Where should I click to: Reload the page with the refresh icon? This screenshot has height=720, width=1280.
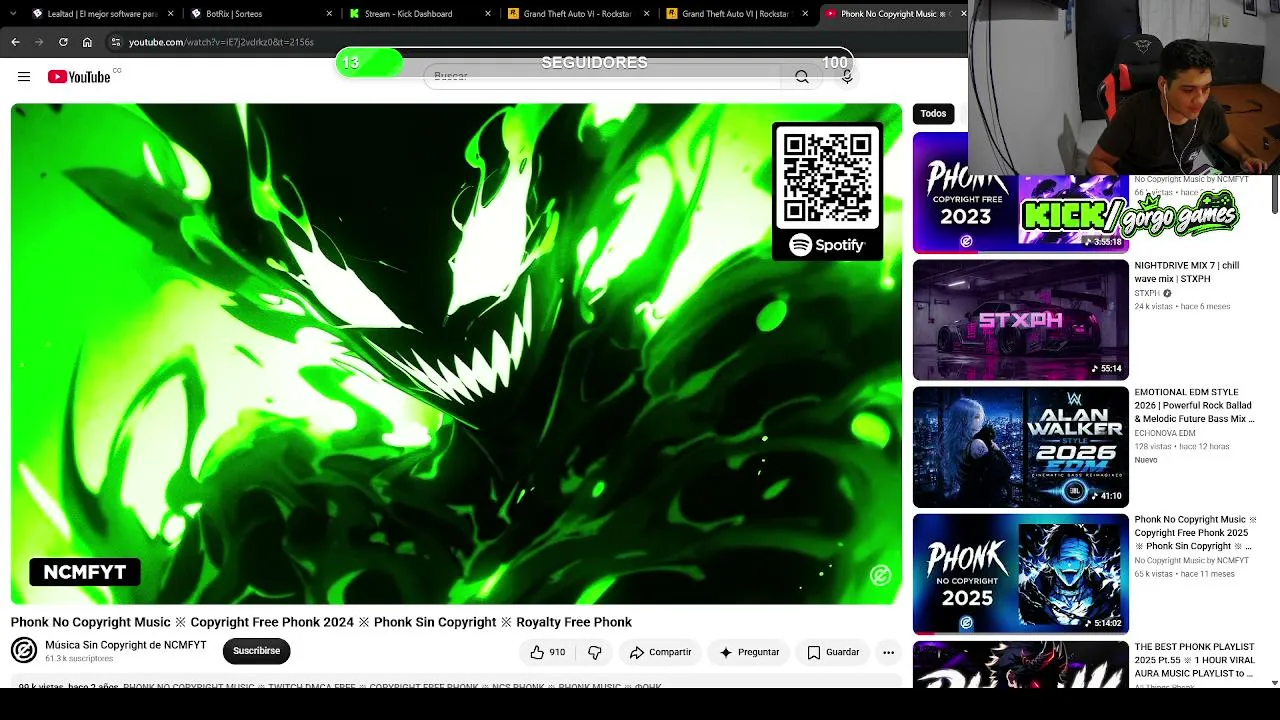[x=63, y=42]
